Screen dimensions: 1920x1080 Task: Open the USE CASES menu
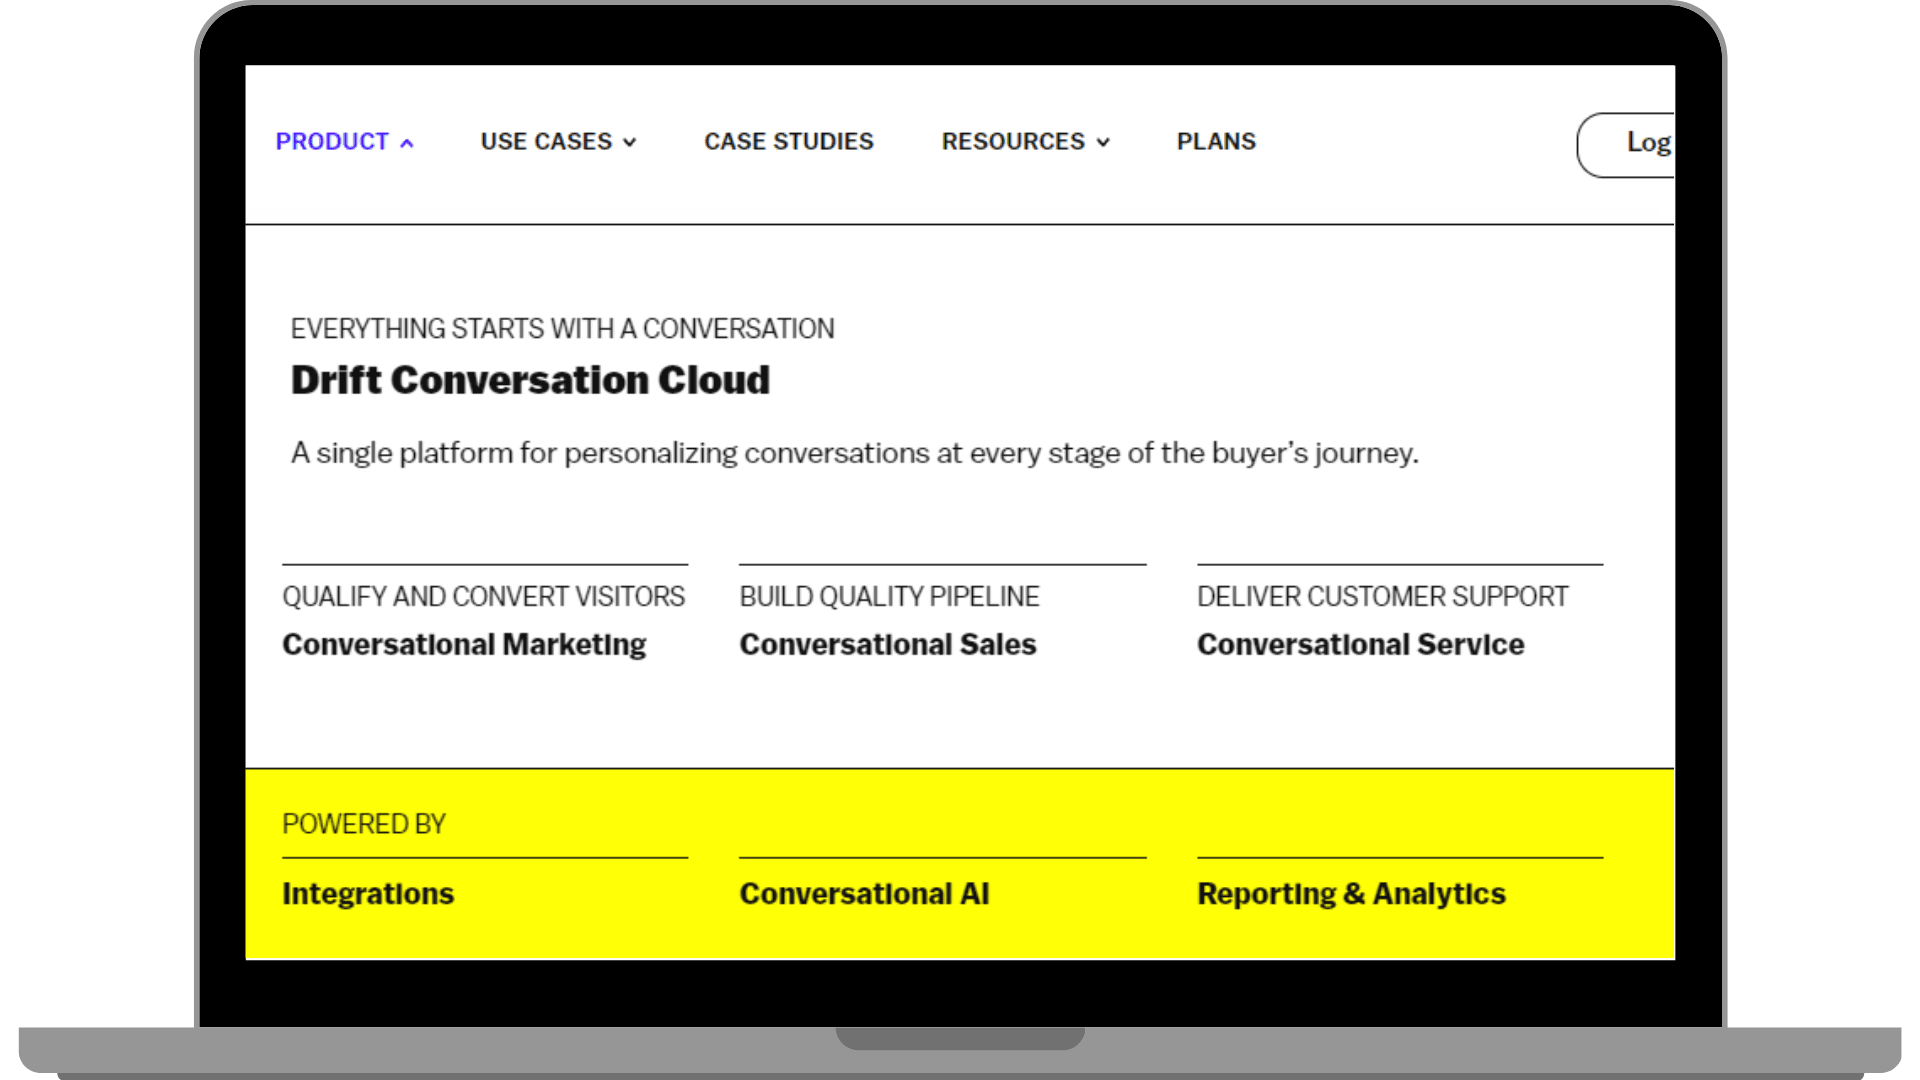point(546,141)
